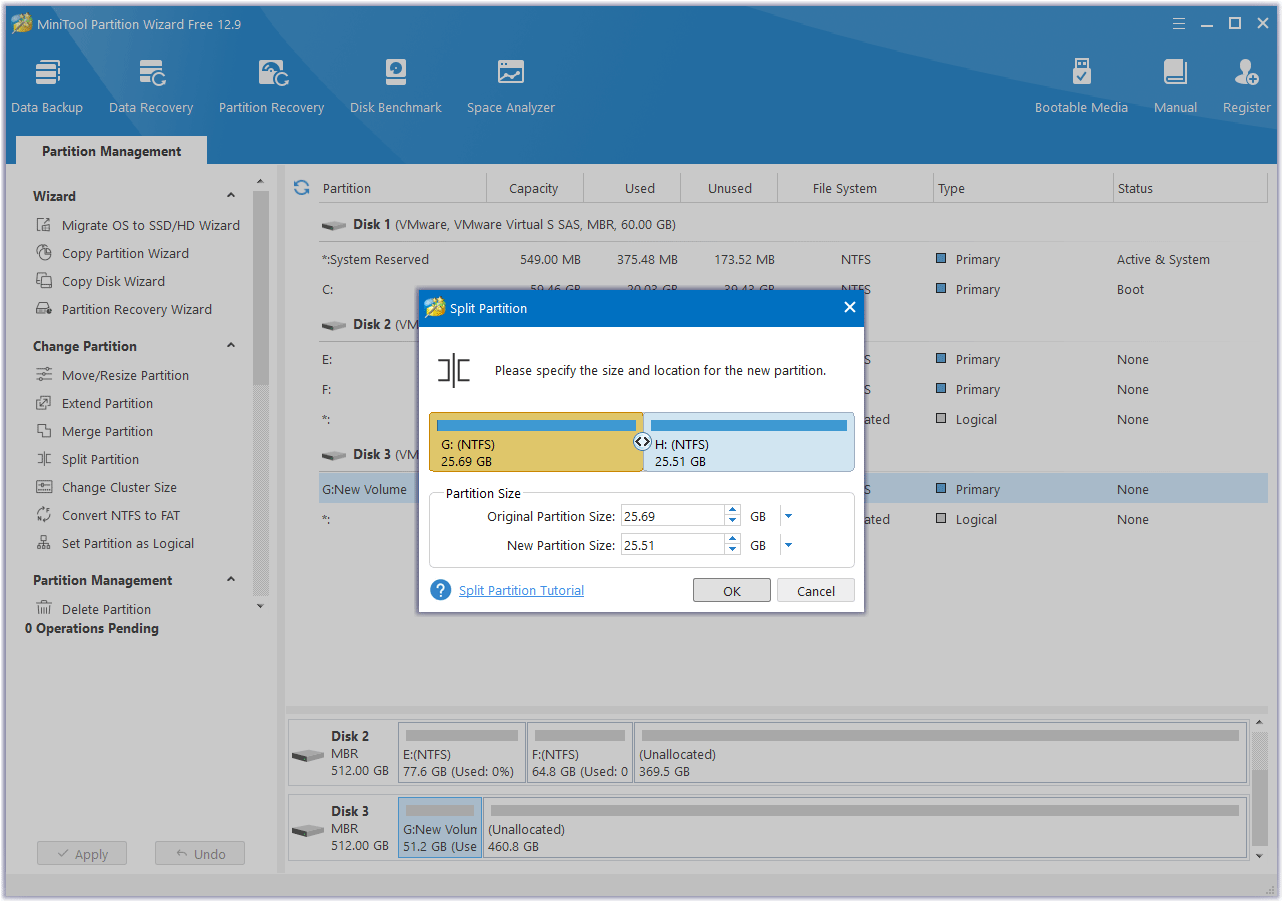This screenshot has width=1282, height=902.
Task: Confirm split with OK button
Action: click(732, 591)
